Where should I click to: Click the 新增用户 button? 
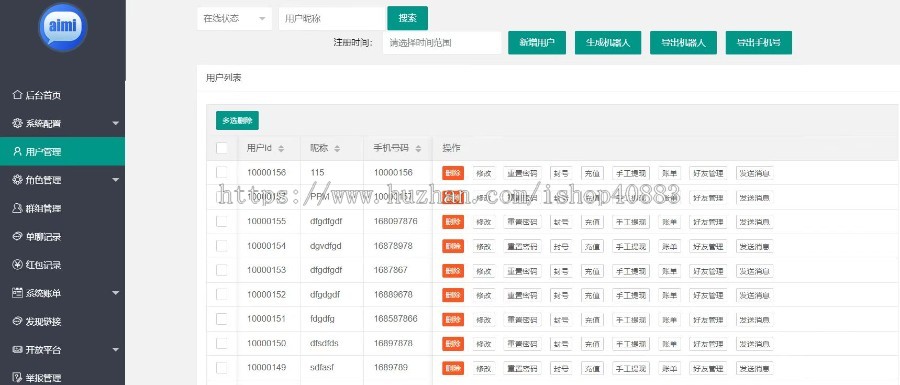tap(537, 42)
